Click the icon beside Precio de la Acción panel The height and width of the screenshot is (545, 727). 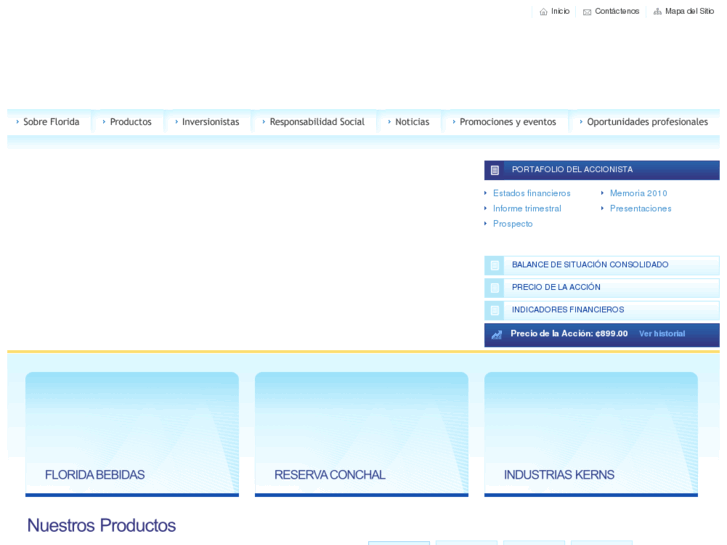click(x=495, y=288)
